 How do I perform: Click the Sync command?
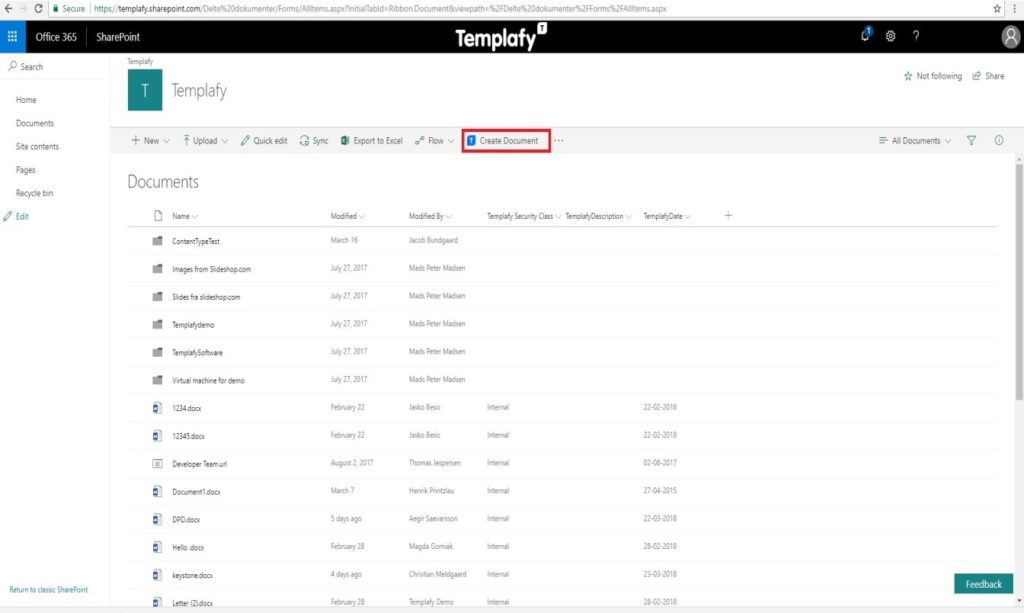click(314, 140)
